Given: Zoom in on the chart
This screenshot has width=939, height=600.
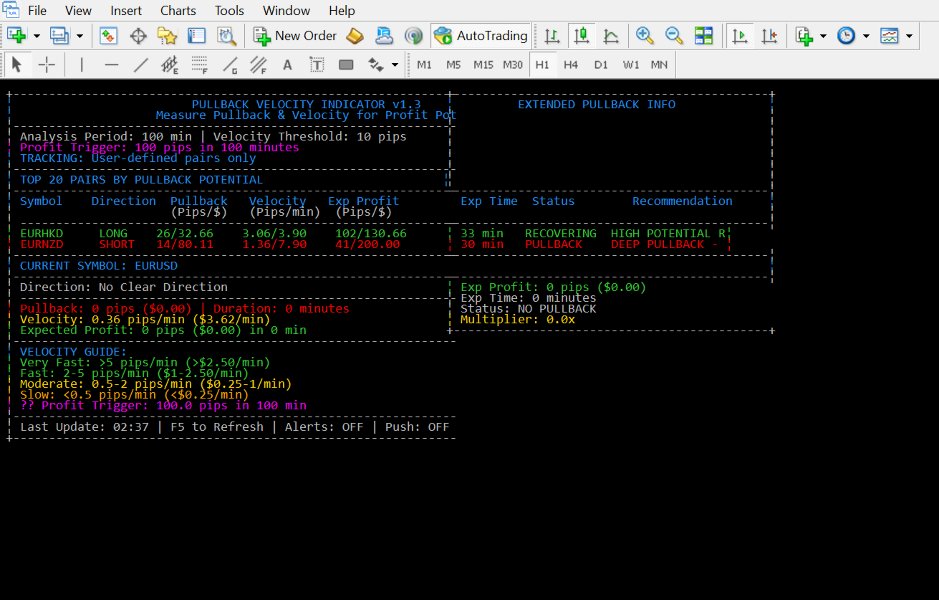Looking at the screenshot, I should tap(644, 36).
